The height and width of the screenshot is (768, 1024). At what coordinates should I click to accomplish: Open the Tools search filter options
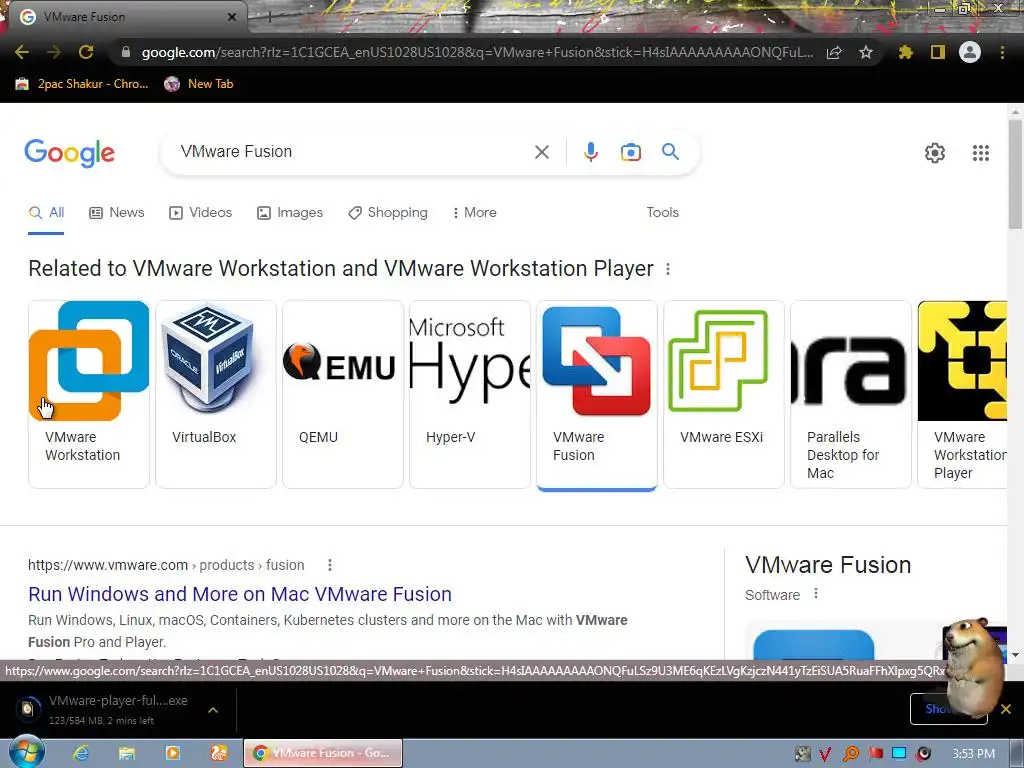point(662,213)
